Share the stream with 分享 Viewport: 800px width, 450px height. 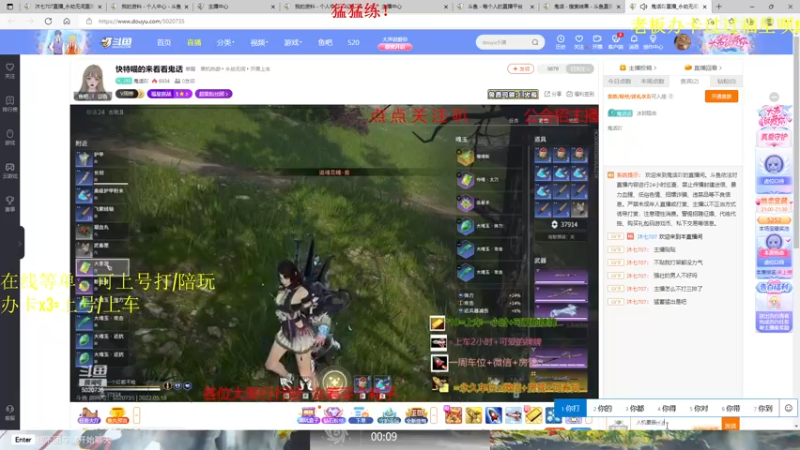553,94
